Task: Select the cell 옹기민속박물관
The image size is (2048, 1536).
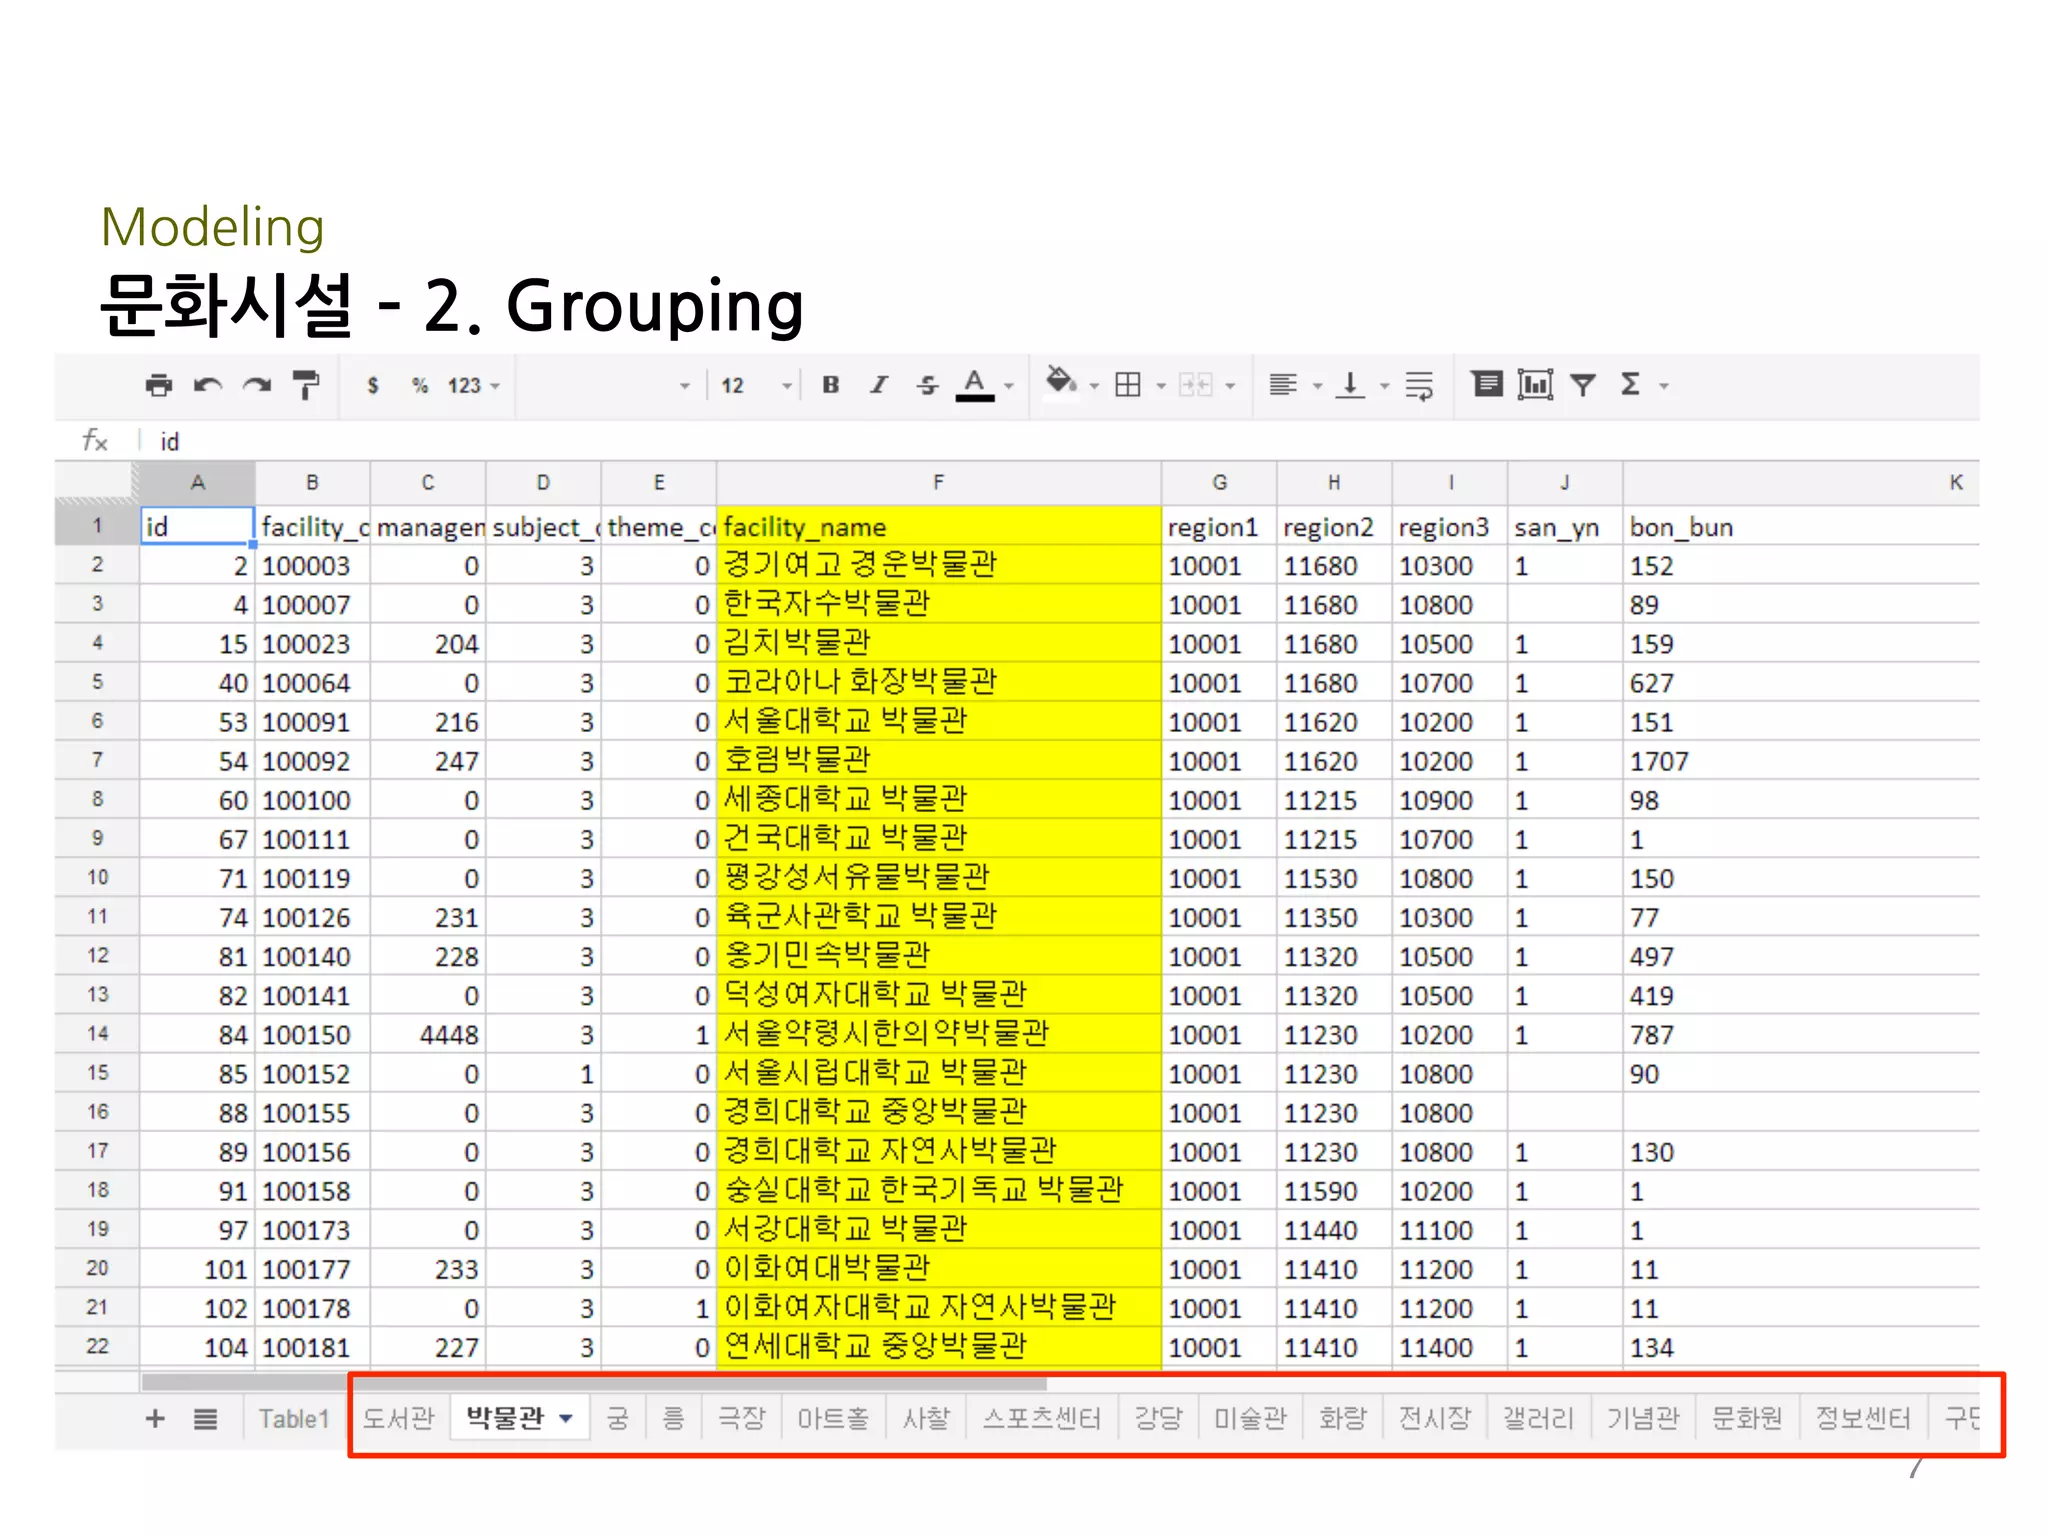Action: 938,956
